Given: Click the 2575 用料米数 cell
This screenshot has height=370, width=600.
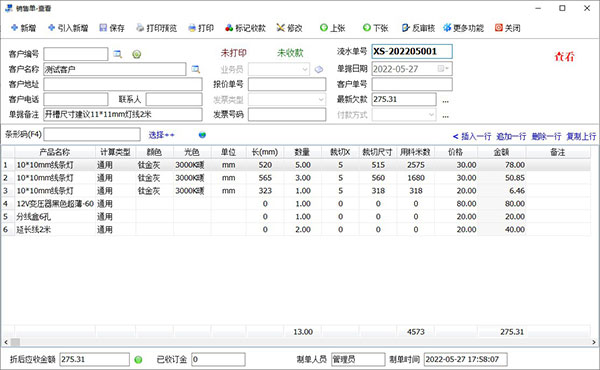Looking at the screenshot, I should coord(416,165).
